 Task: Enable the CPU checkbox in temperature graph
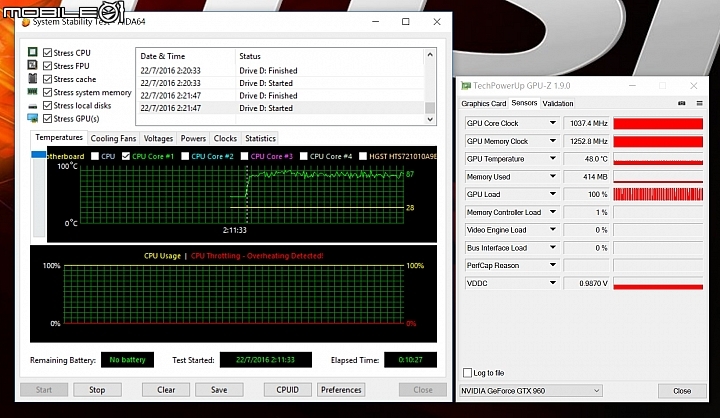(95, 156)
